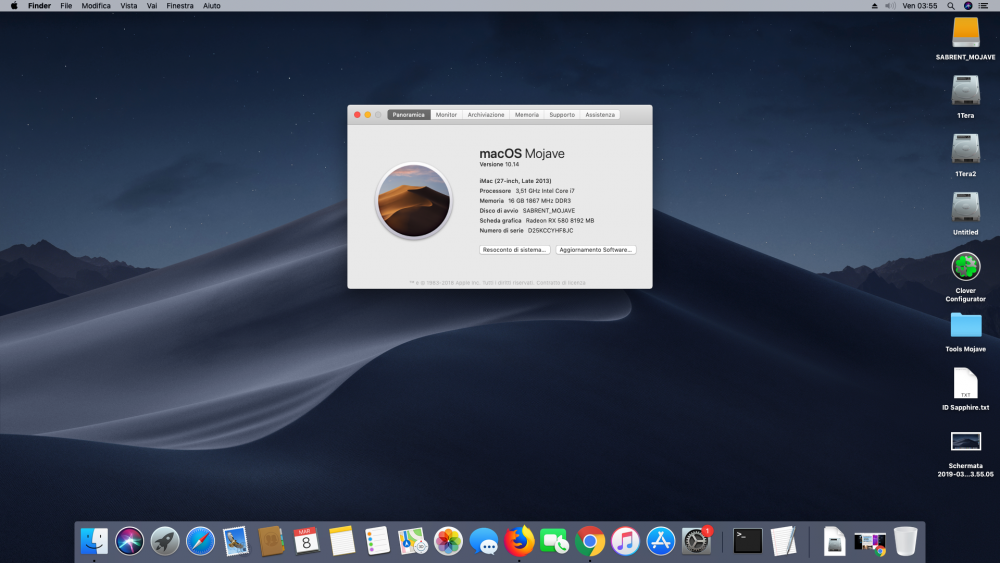Open the Vista menu
This screenshot has height=563, width=1000.
(129, 6)
